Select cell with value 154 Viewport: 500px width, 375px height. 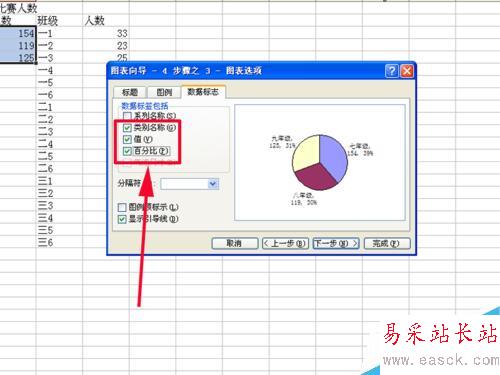click(x=18, y=33)
